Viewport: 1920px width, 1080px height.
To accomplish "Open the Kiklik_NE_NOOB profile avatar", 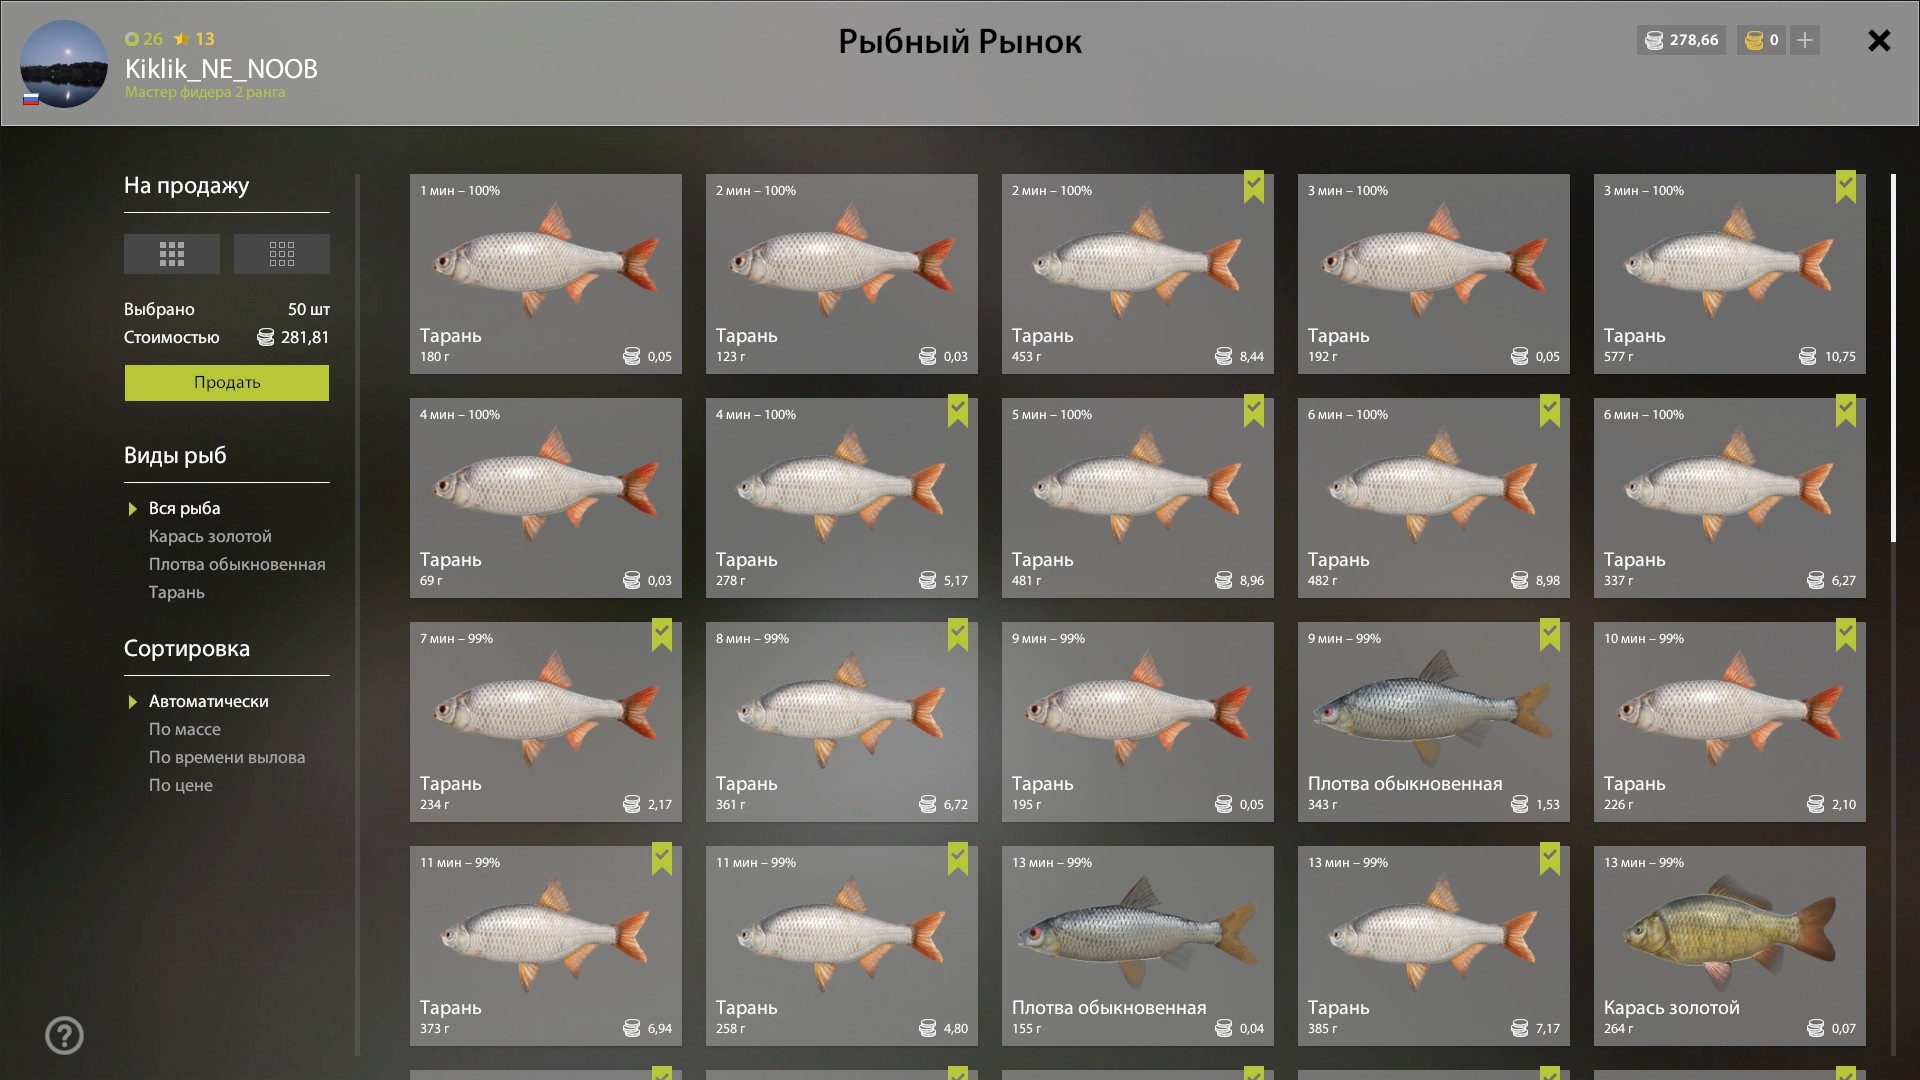I will 64,64.
